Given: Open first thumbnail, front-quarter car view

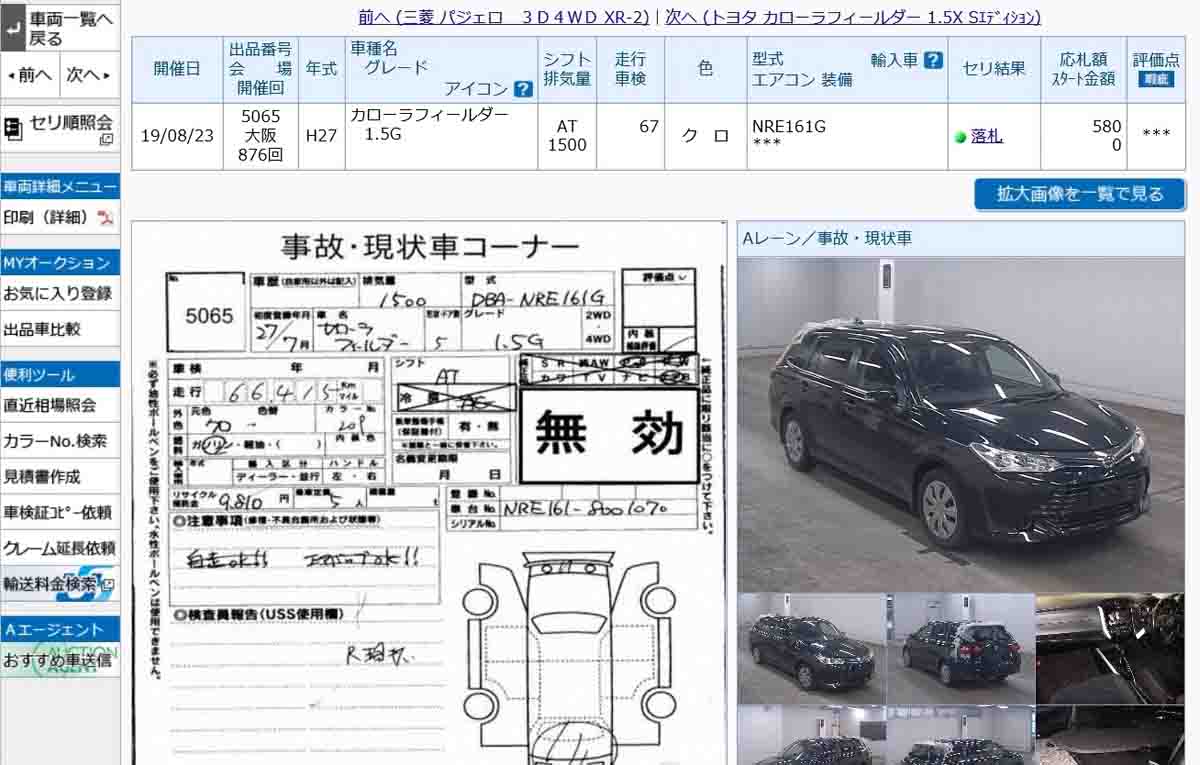Looking at the screenshot, I should pyautogui.click(x=811, y=649).
